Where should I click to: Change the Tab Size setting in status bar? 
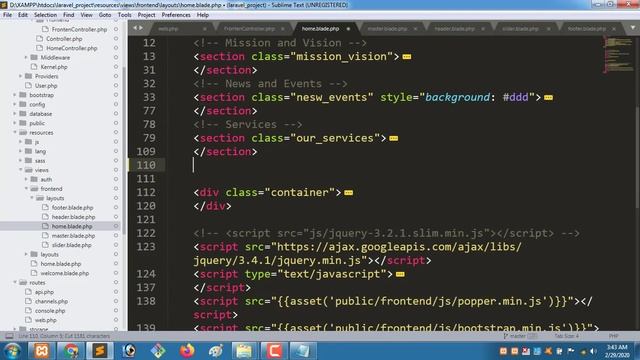point(566,336)
